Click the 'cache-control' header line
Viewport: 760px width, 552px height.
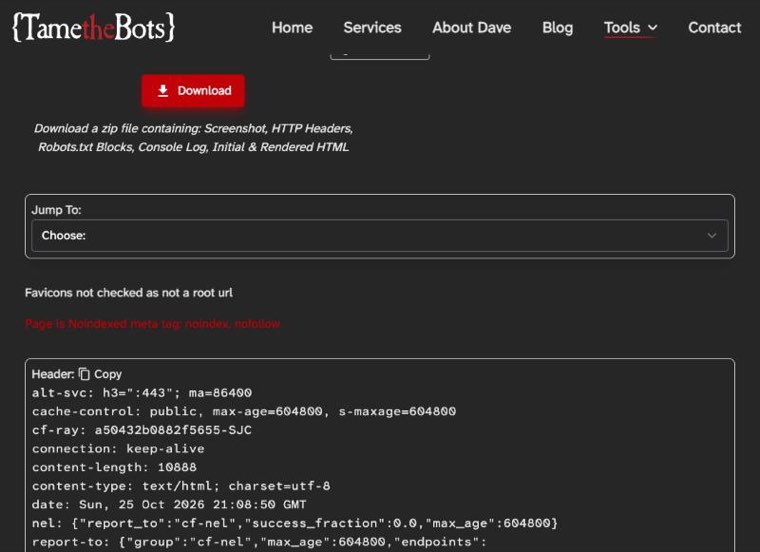[244, 411]
